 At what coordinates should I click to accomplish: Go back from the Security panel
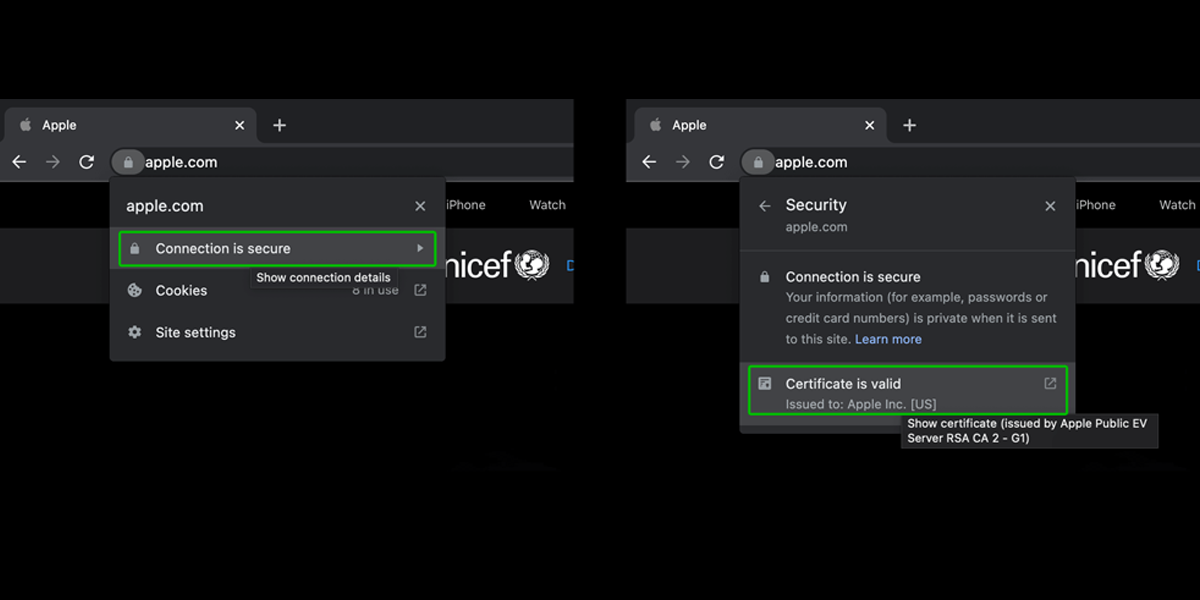[765, 206]
